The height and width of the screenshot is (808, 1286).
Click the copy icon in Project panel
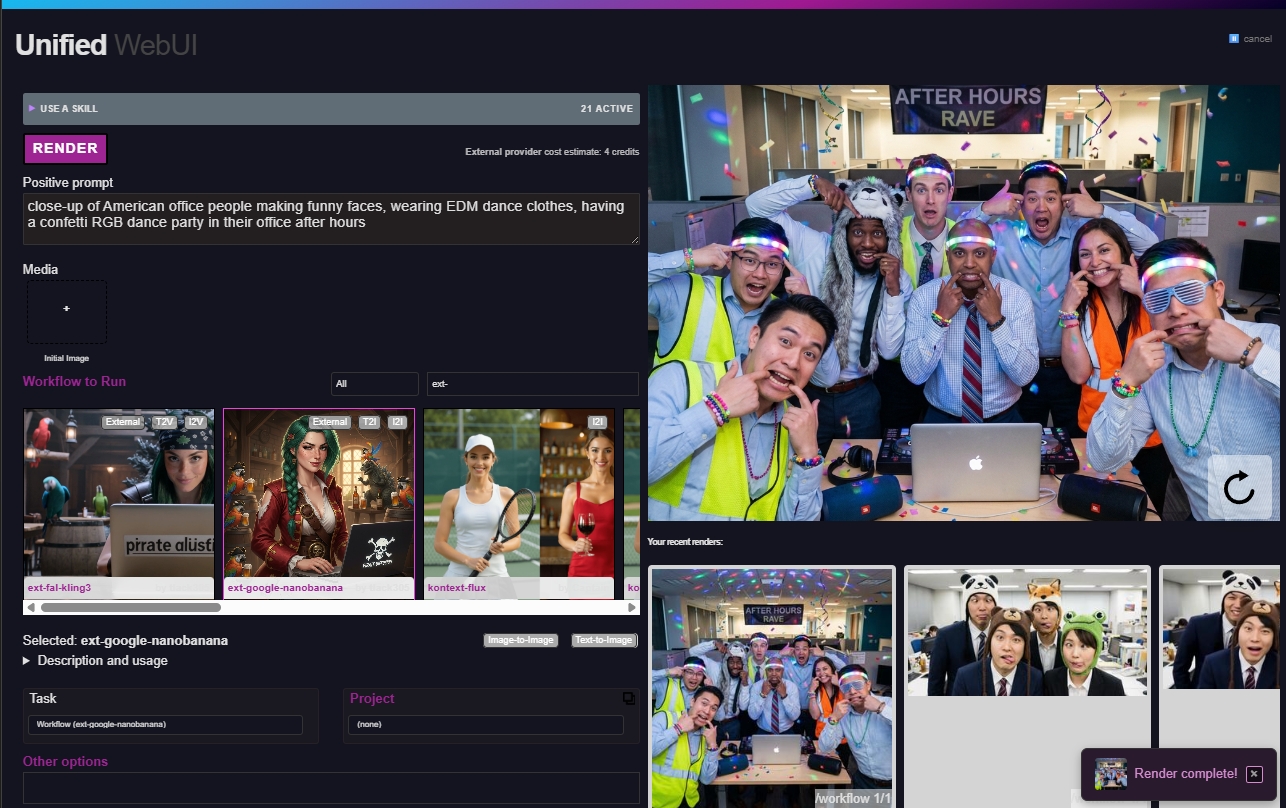tap(629, 699)
